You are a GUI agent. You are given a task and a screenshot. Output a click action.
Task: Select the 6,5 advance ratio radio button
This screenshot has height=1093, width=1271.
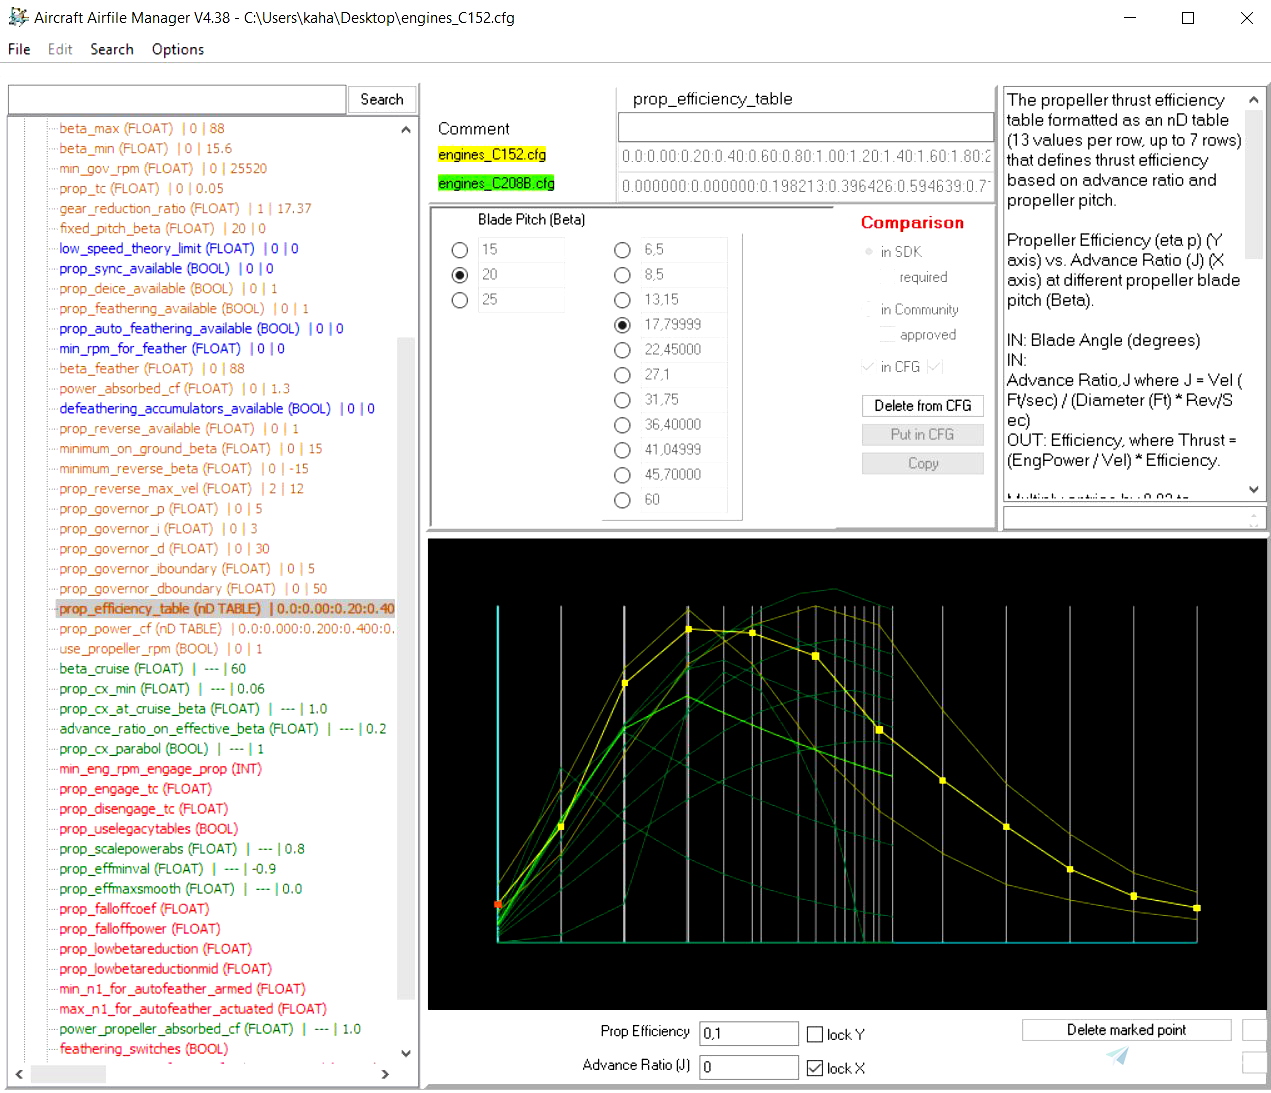(622, 249)
